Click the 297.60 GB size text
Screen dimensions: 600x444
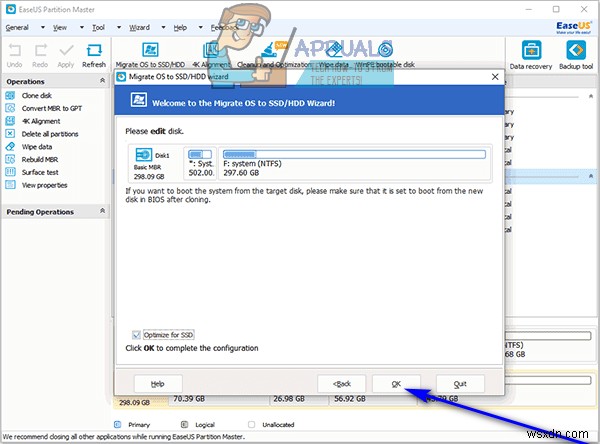[x=241, y=173]
